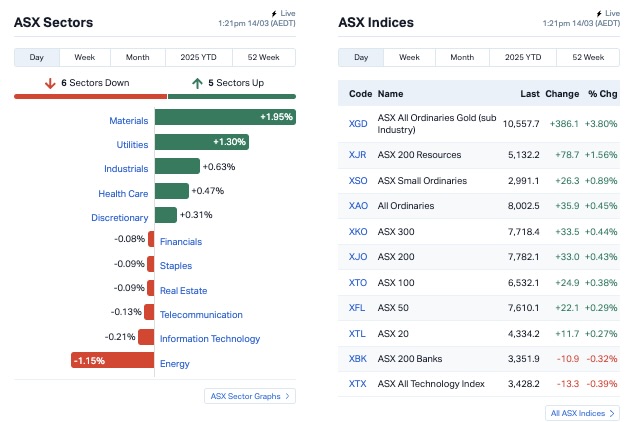The width and height of the screenshot is (633, 422).
Task: Switch ASX Sectors to Week view
Action: (85, 57)
